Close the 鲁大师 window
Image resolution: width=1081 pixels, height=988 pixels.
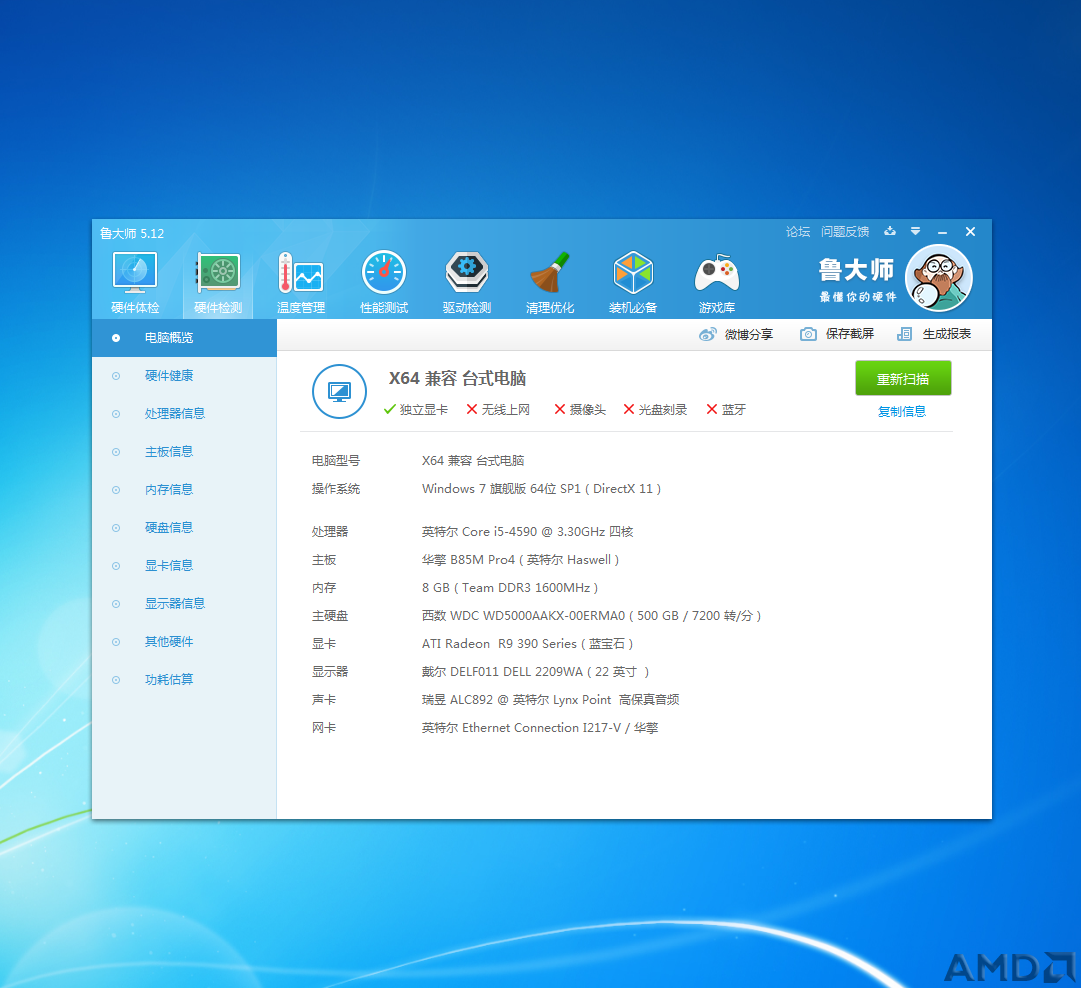(970, 232)
